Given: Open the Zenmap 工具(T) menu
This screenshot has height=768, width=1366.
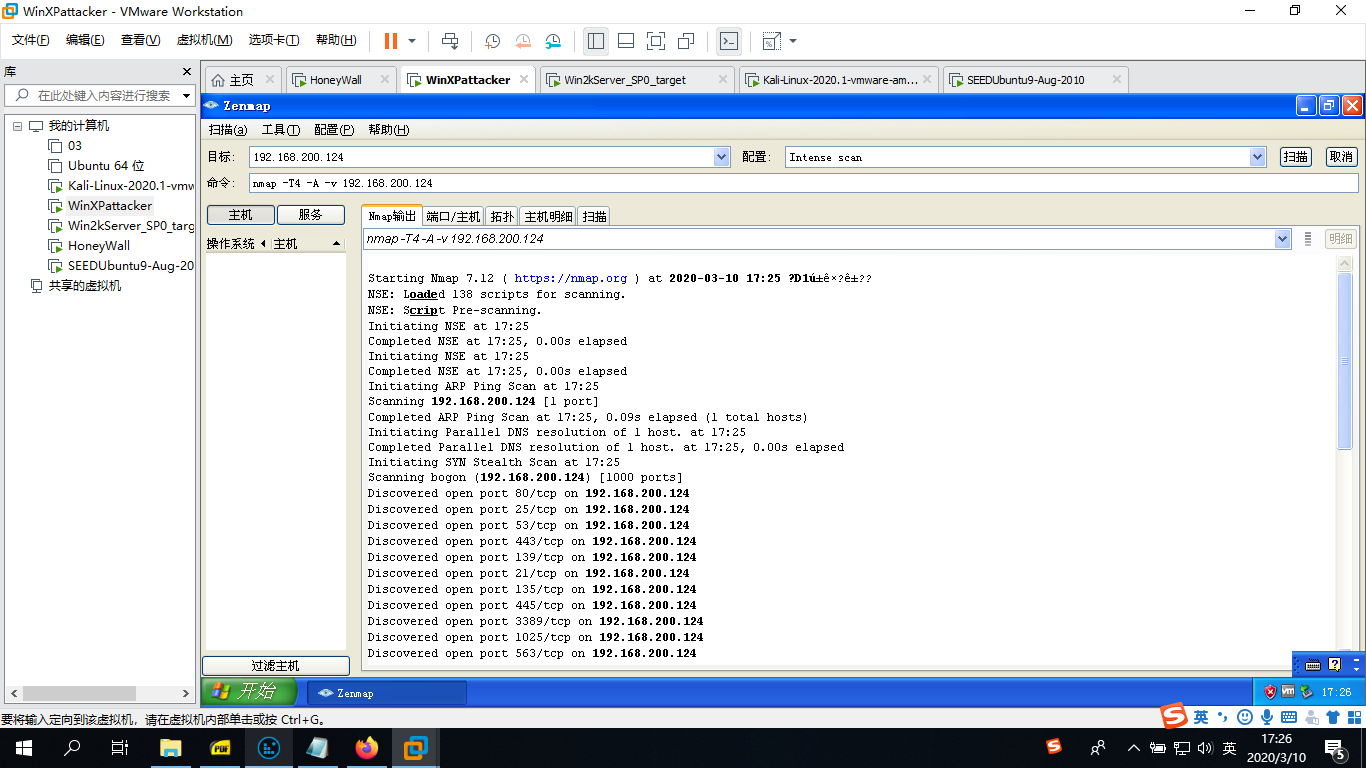Looking at the screenshot, I should (280, 130).
